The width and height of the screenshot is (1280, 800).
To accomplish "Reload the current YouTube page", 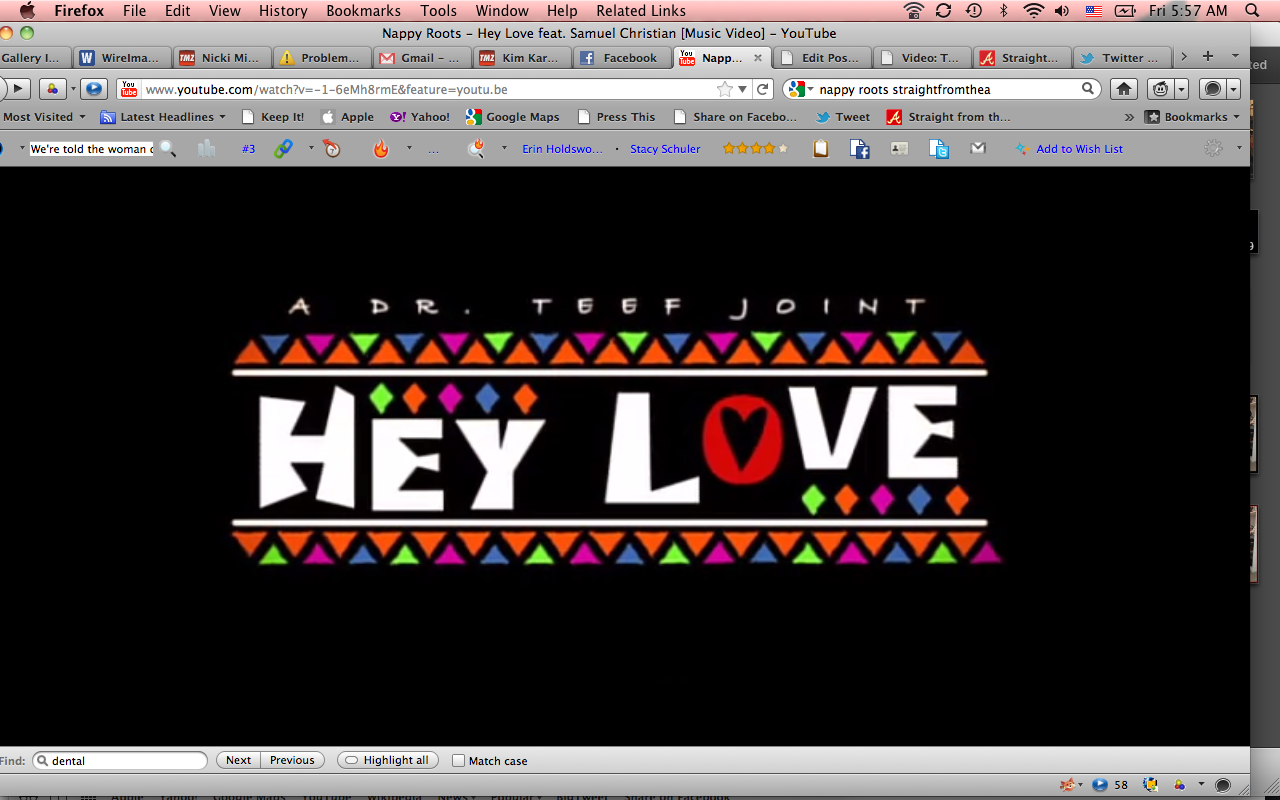I will [763, 89].
